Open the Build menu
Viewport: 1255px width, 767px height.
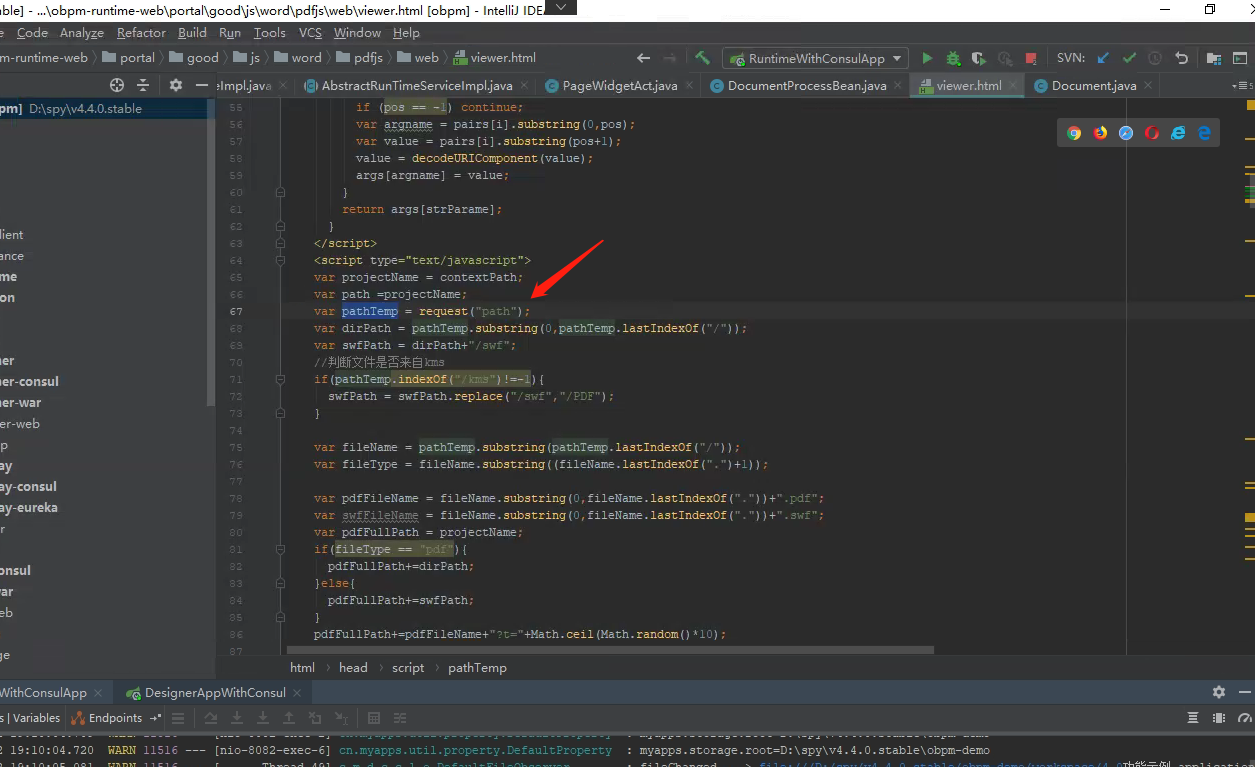[x=192, y=33]
